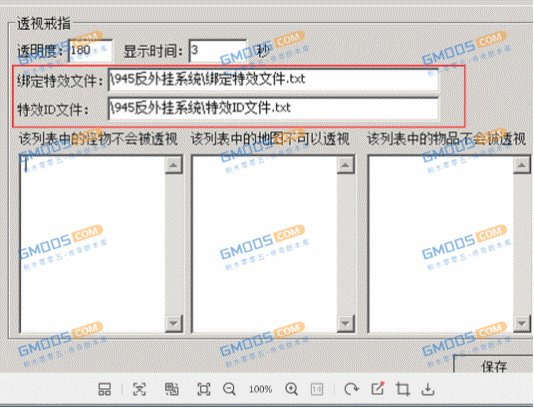The height and width of the screenshot is (408, 534).
Task: Open the thumbnail grid view icon
Action: [x=104, y=389]
